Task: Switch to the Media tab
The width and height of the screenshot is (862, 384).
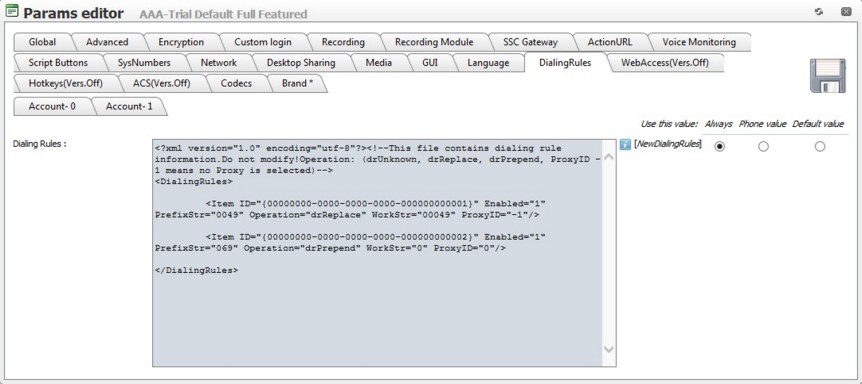Action: pos(379,63)
